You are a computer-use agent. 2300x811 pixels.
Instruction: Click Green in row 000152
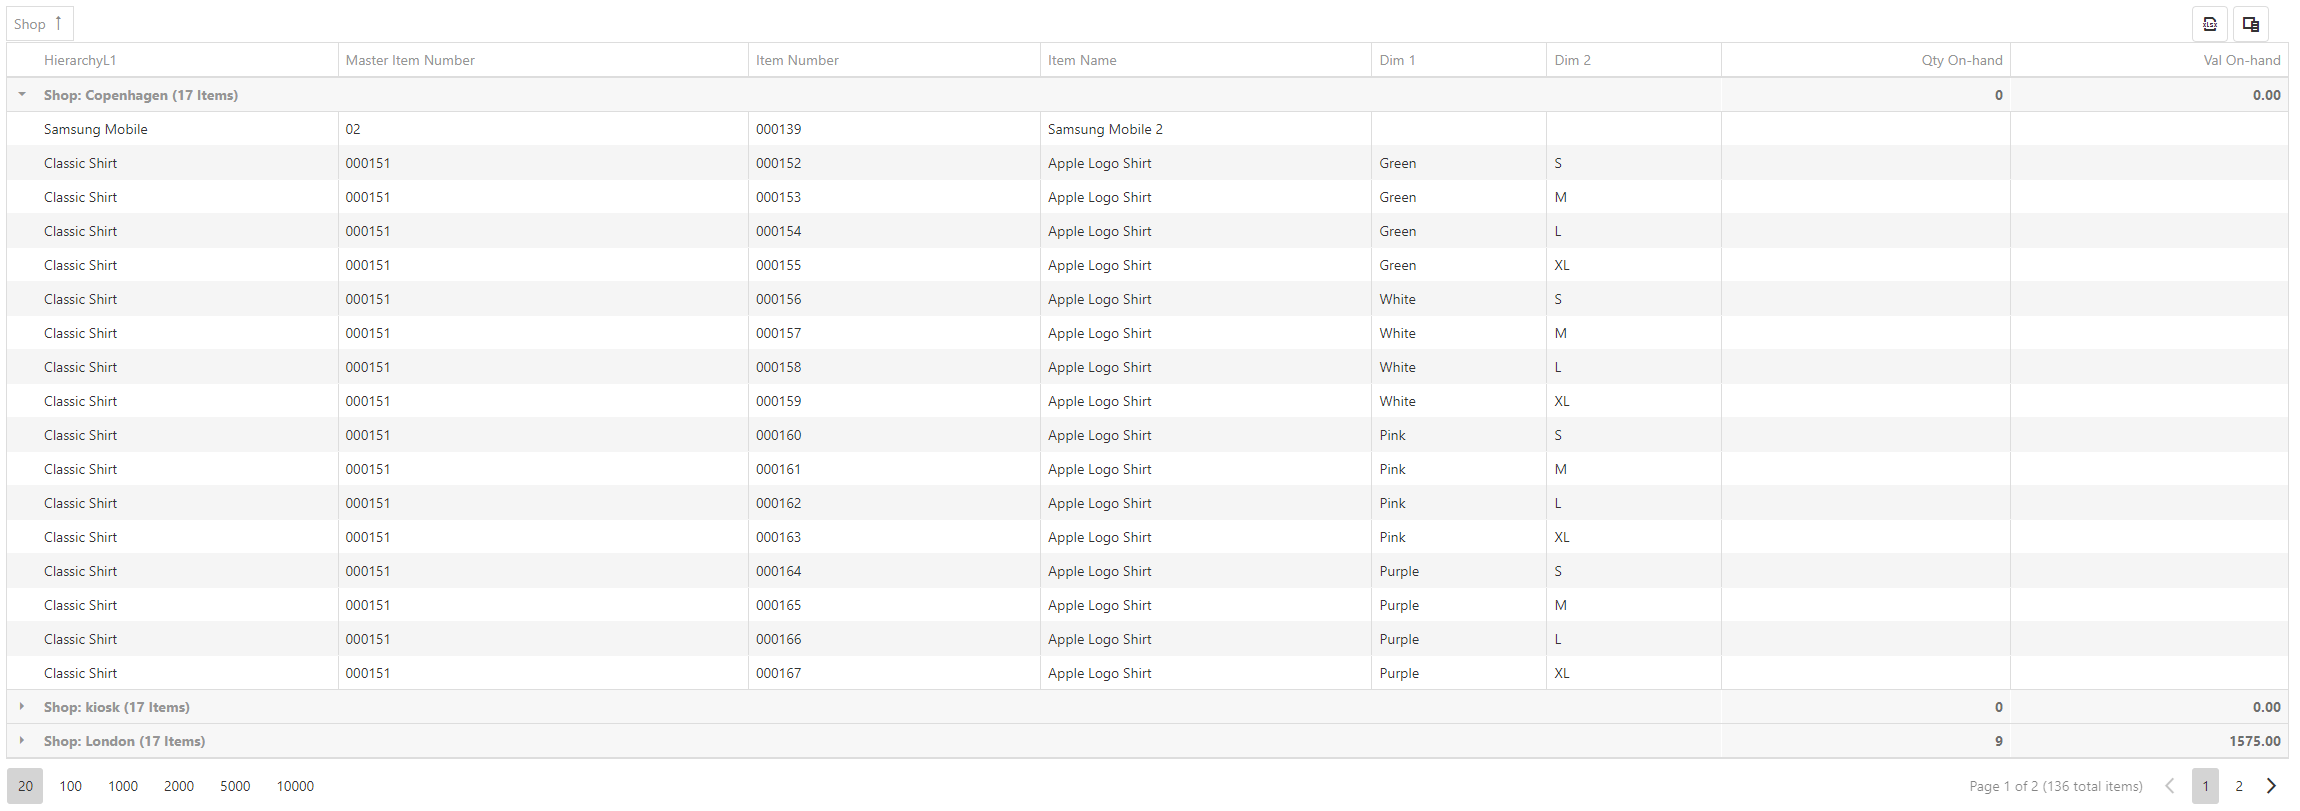pos(1397,163)
